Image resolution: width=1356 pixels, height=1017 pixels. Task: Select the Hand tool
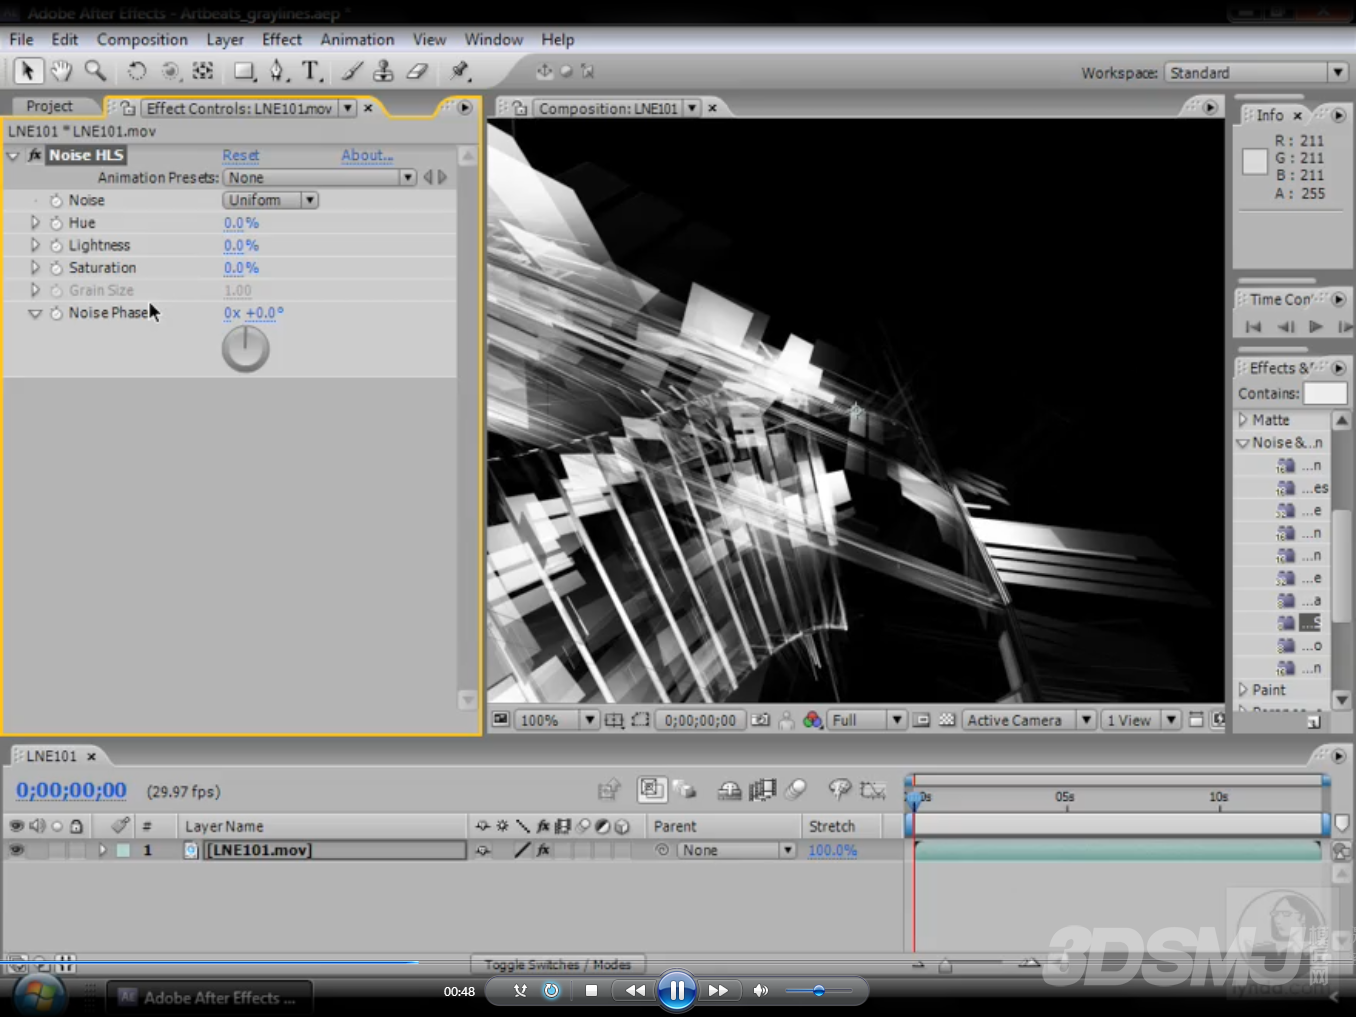[x=61, y=71]
